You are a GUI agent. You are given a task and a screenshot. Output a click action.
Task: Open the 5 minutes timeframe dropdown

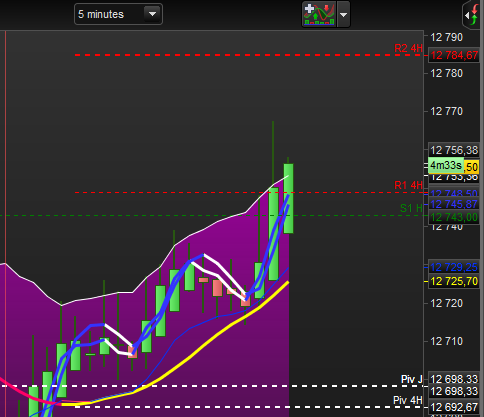click(118, 14)
